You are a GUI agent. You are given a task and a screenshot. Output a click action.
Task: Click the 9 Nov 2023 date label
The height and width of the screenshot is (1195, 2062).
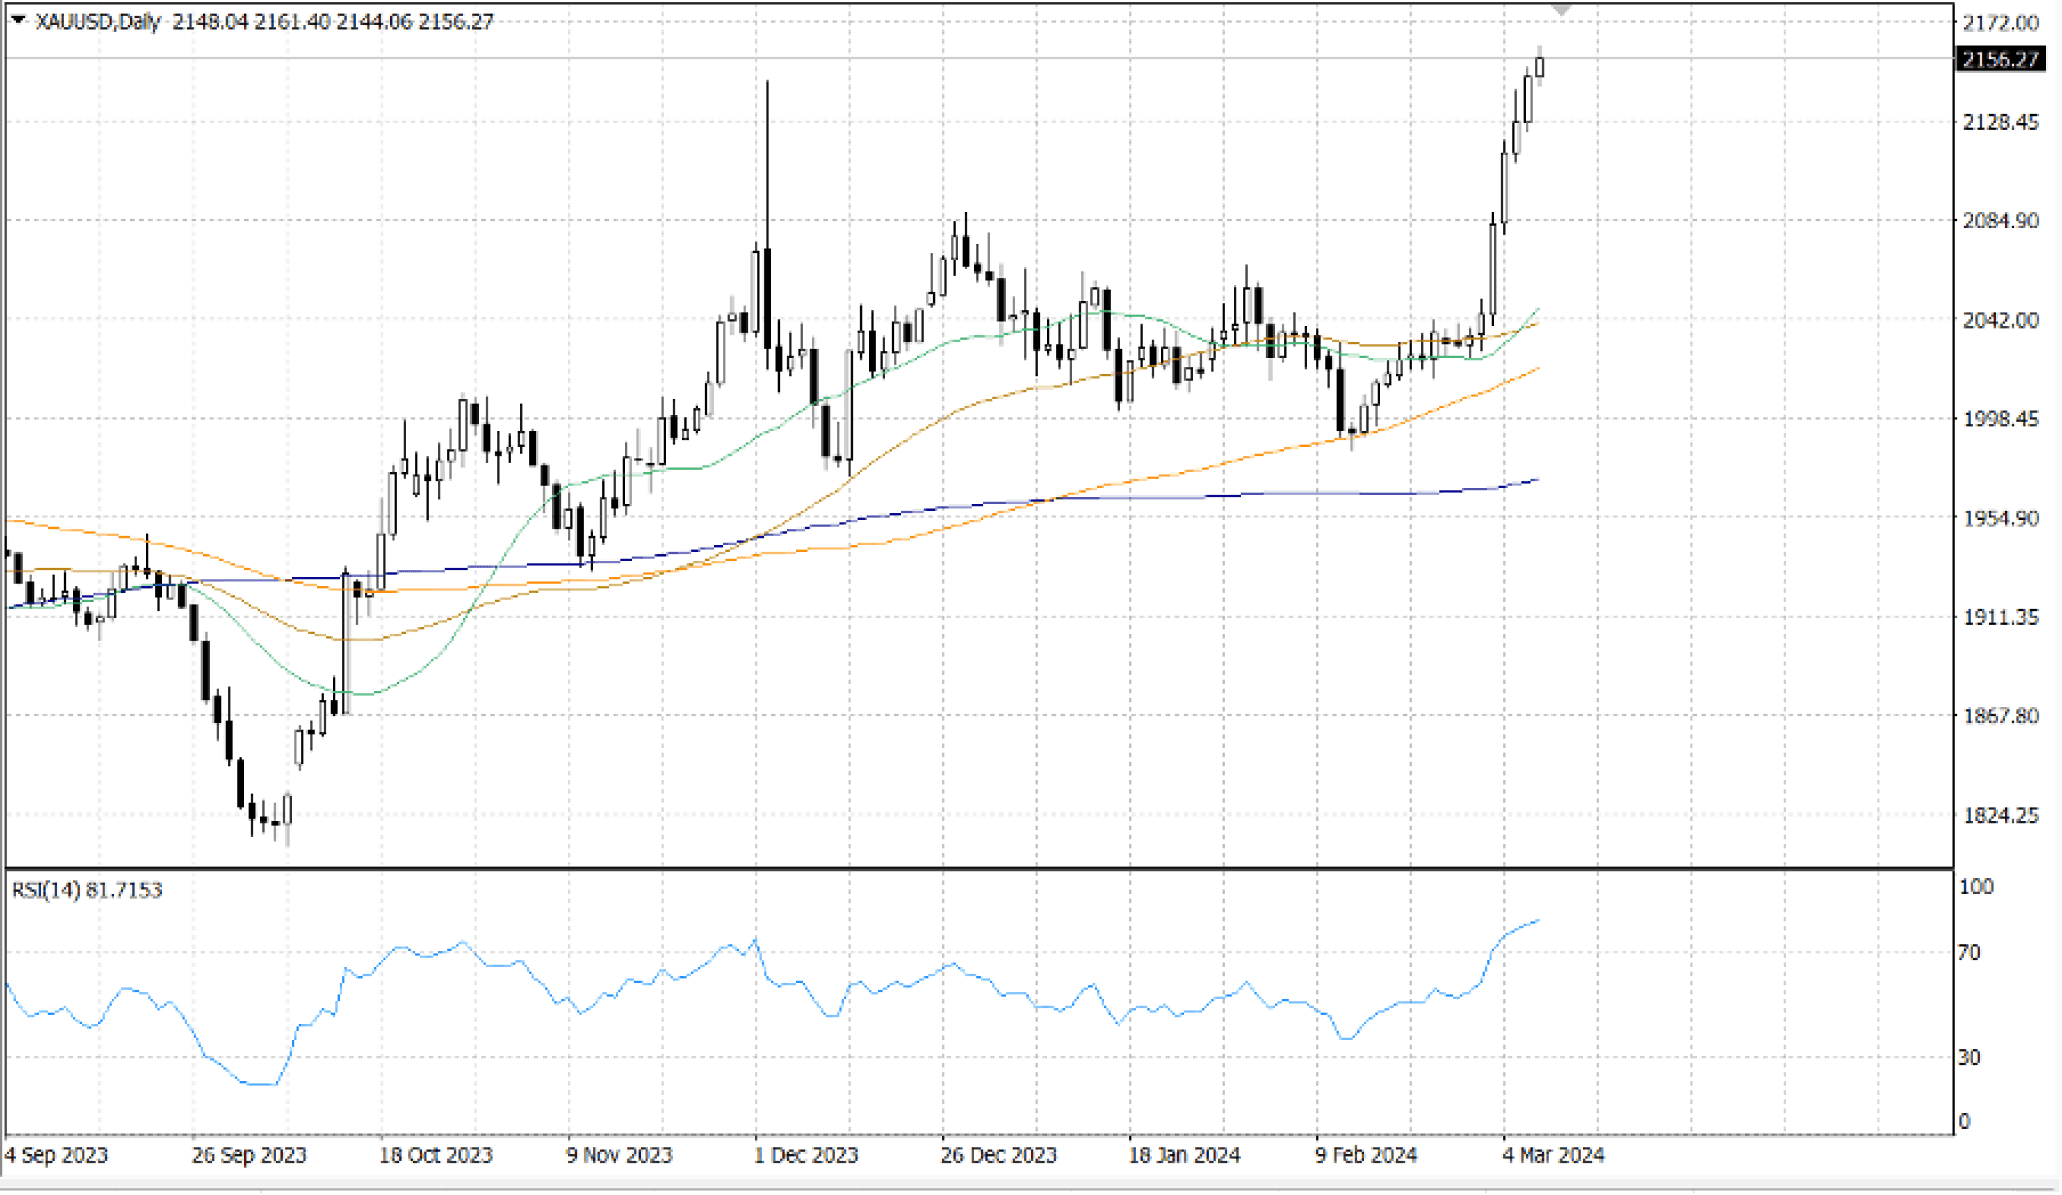point(619,1155)
